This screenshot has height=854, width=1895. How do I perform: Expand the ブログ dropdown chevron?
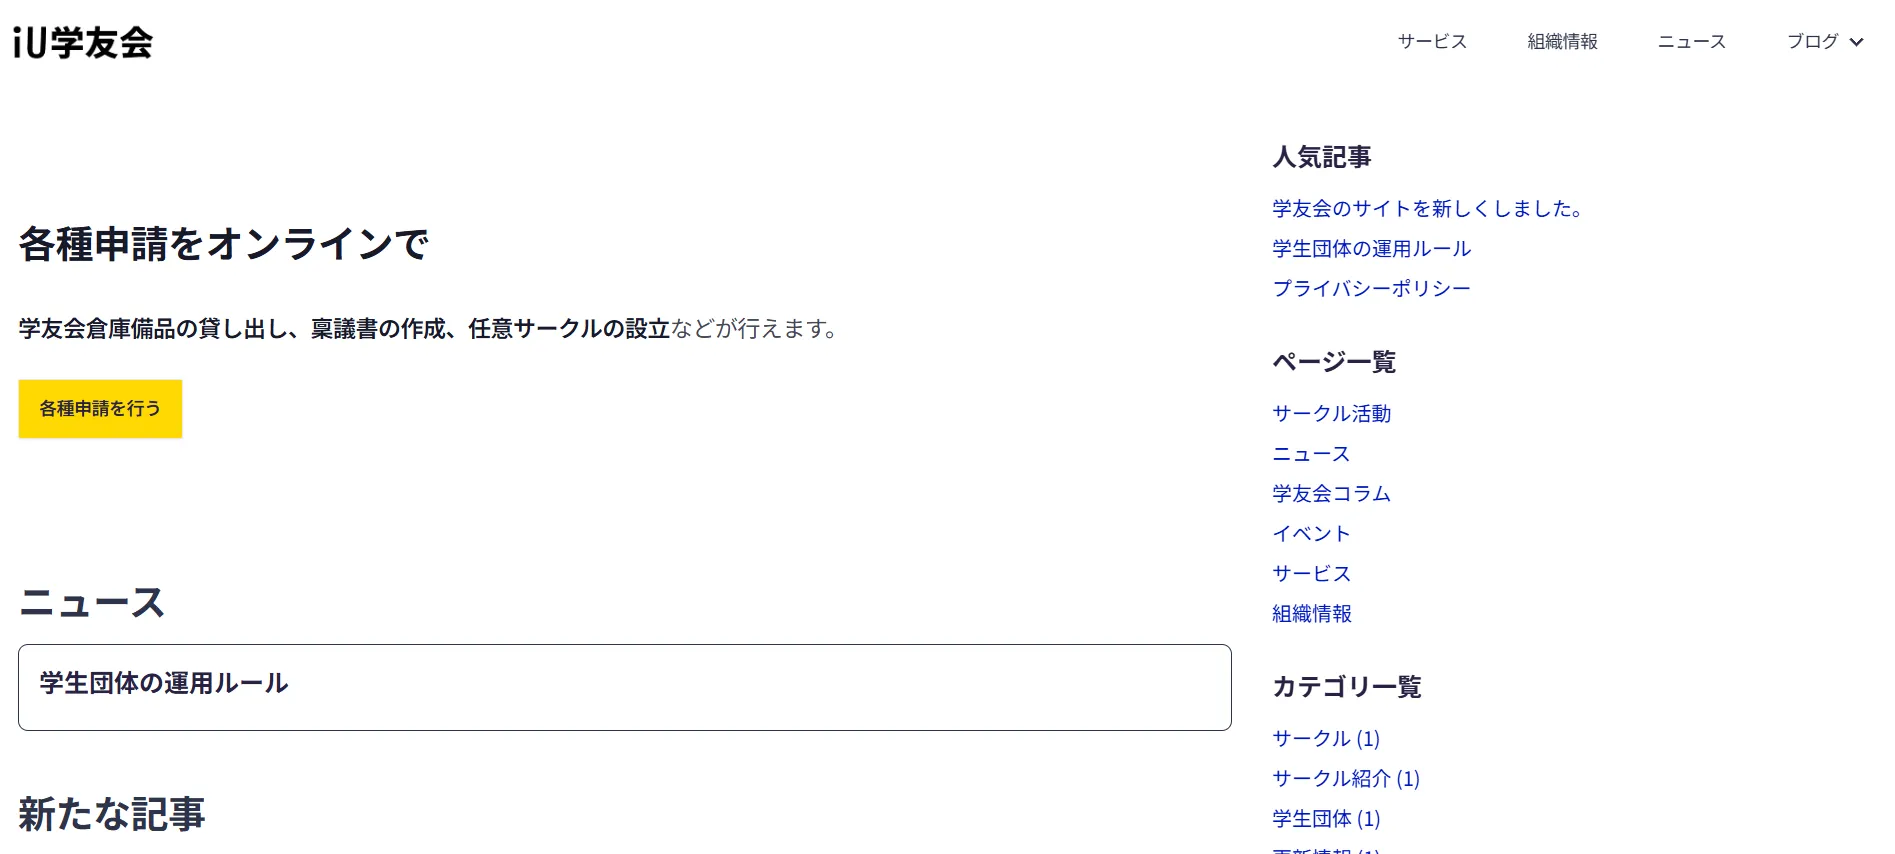1856,42
